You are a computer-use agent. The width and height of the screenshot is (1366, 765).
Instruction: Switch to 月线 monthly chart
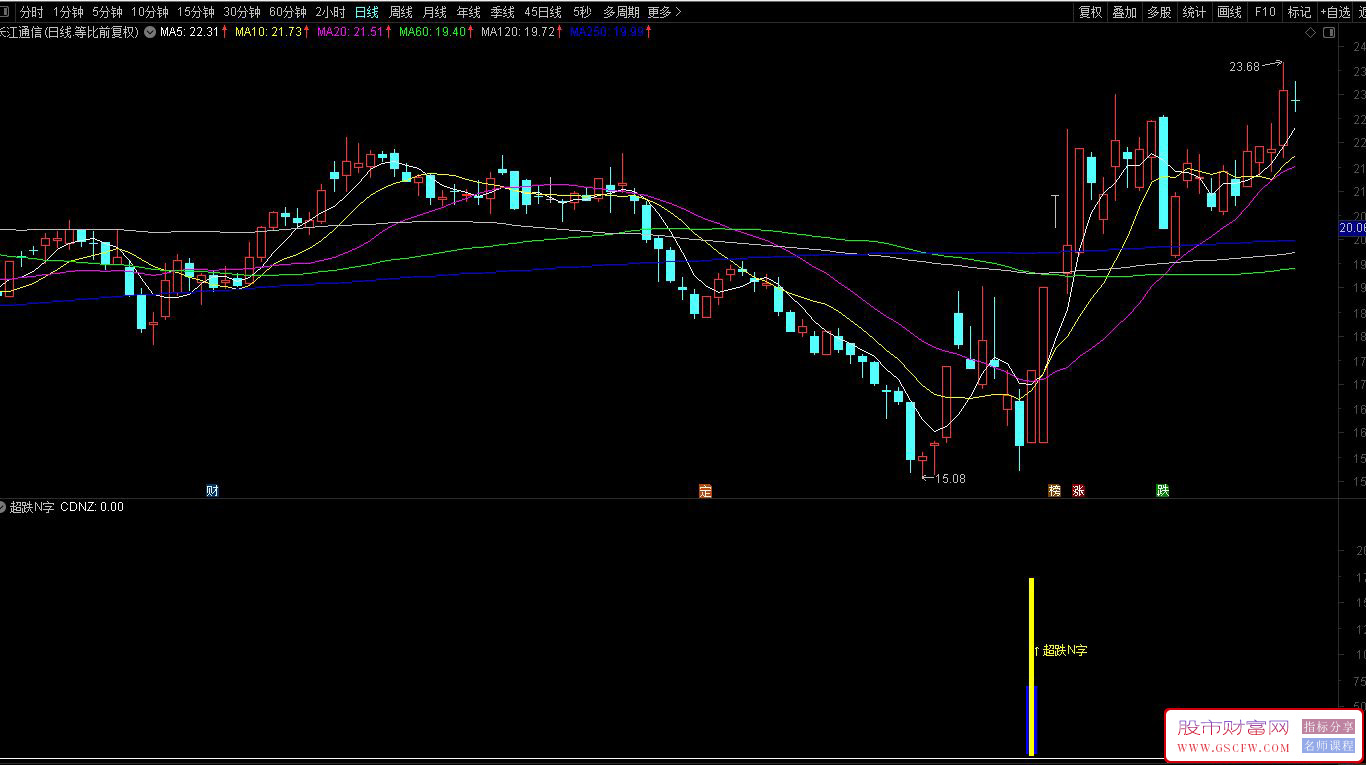(x=434, y=12)
